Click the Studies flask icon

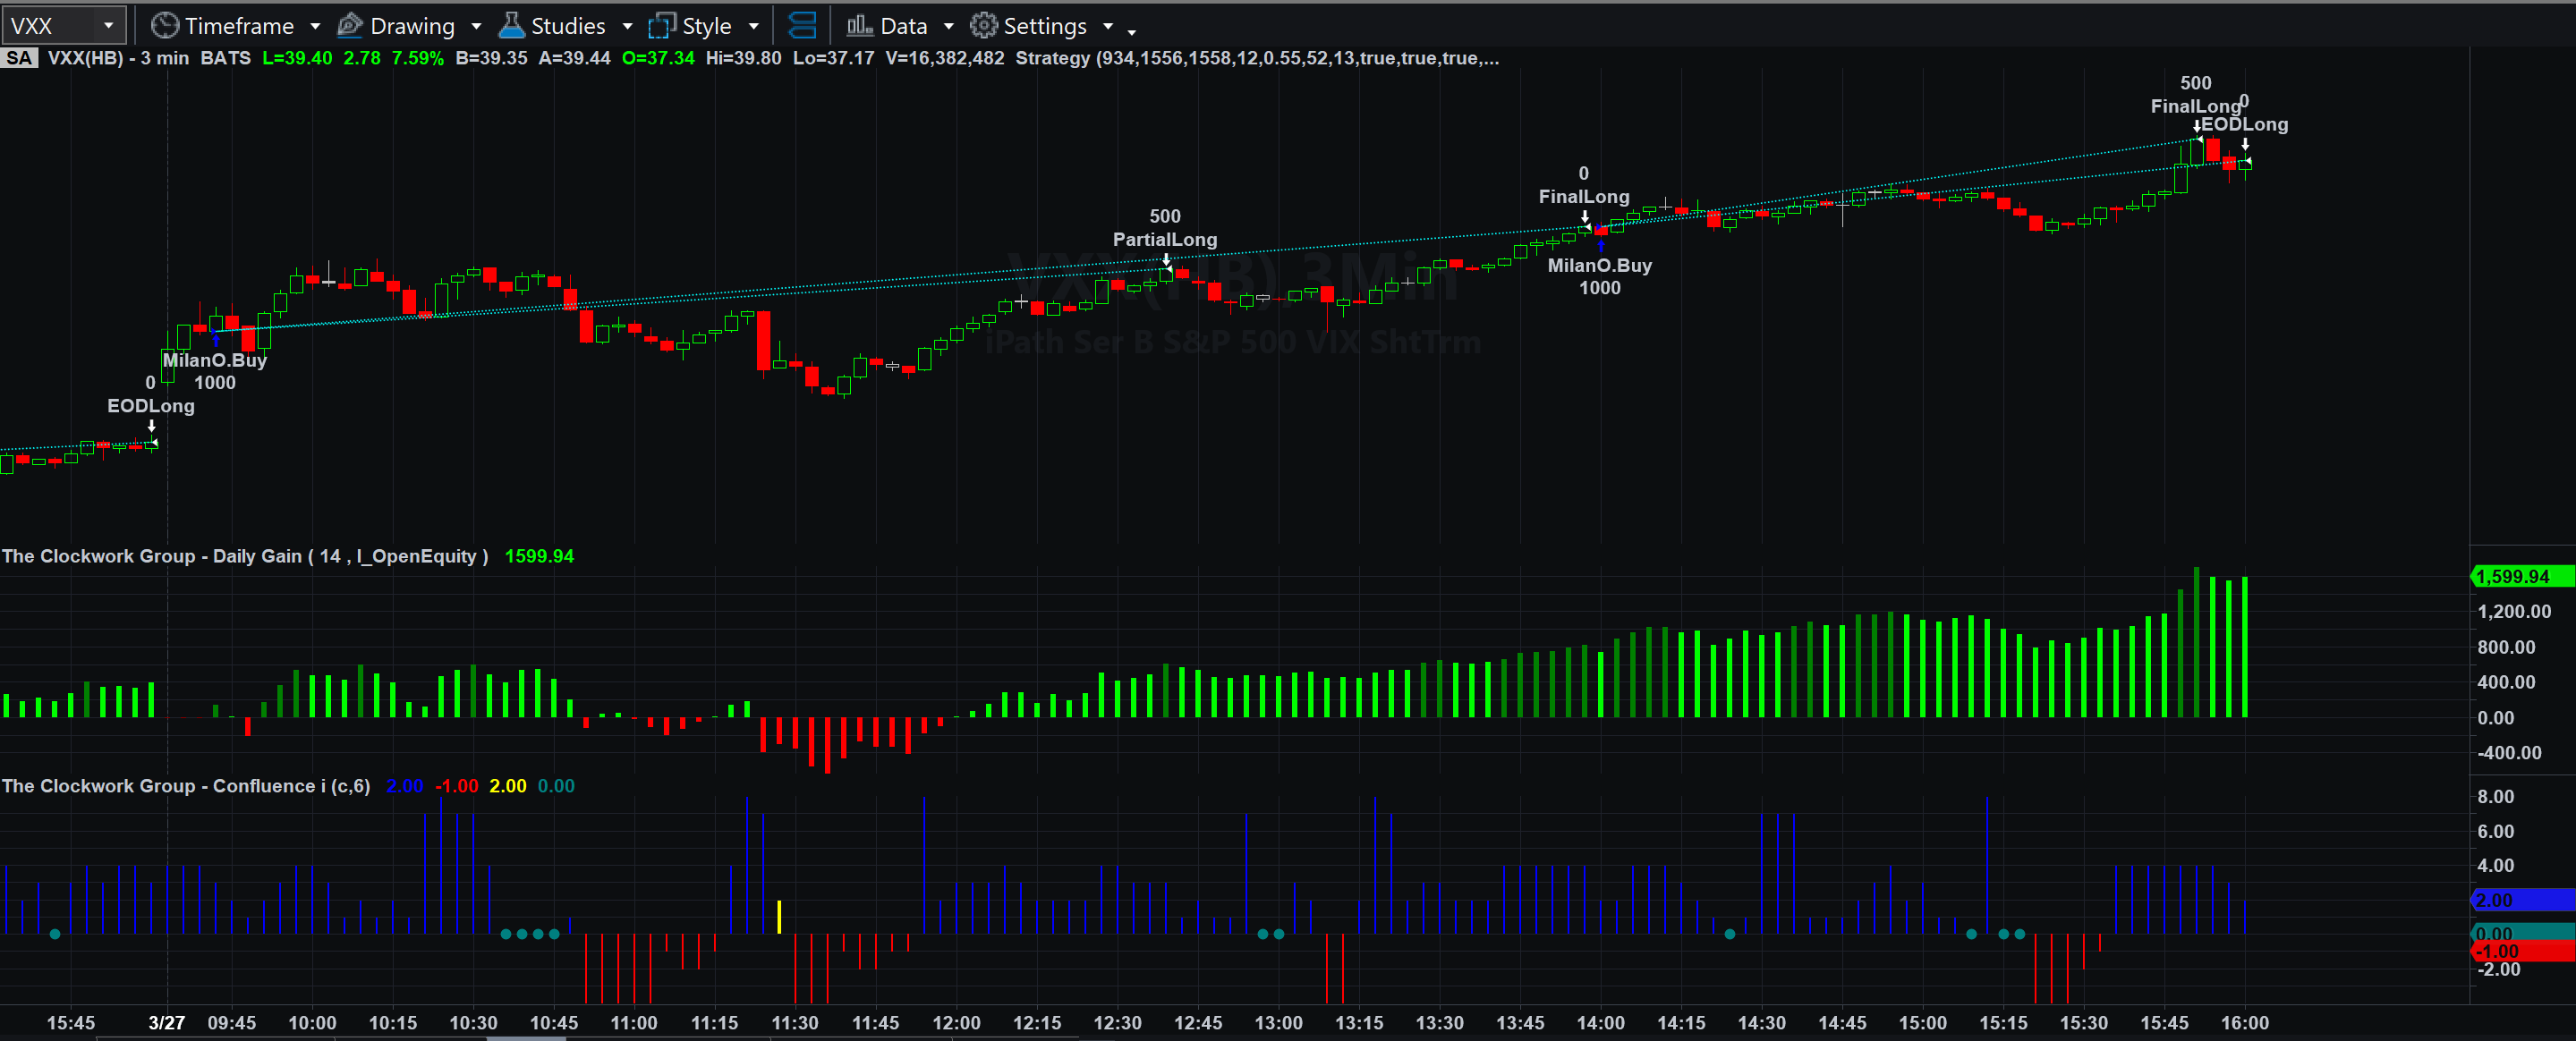(511, 25)
